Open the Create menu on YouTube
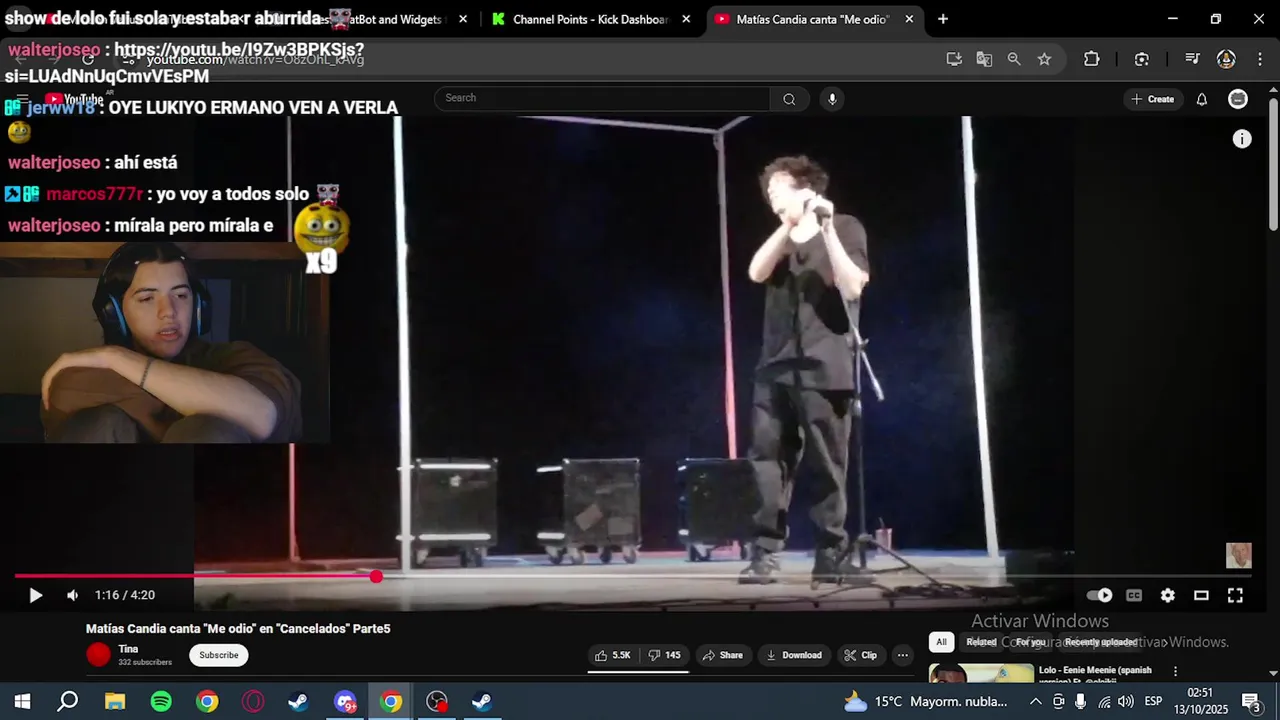Viewport: 1280px width, 720px height. 1153,99
